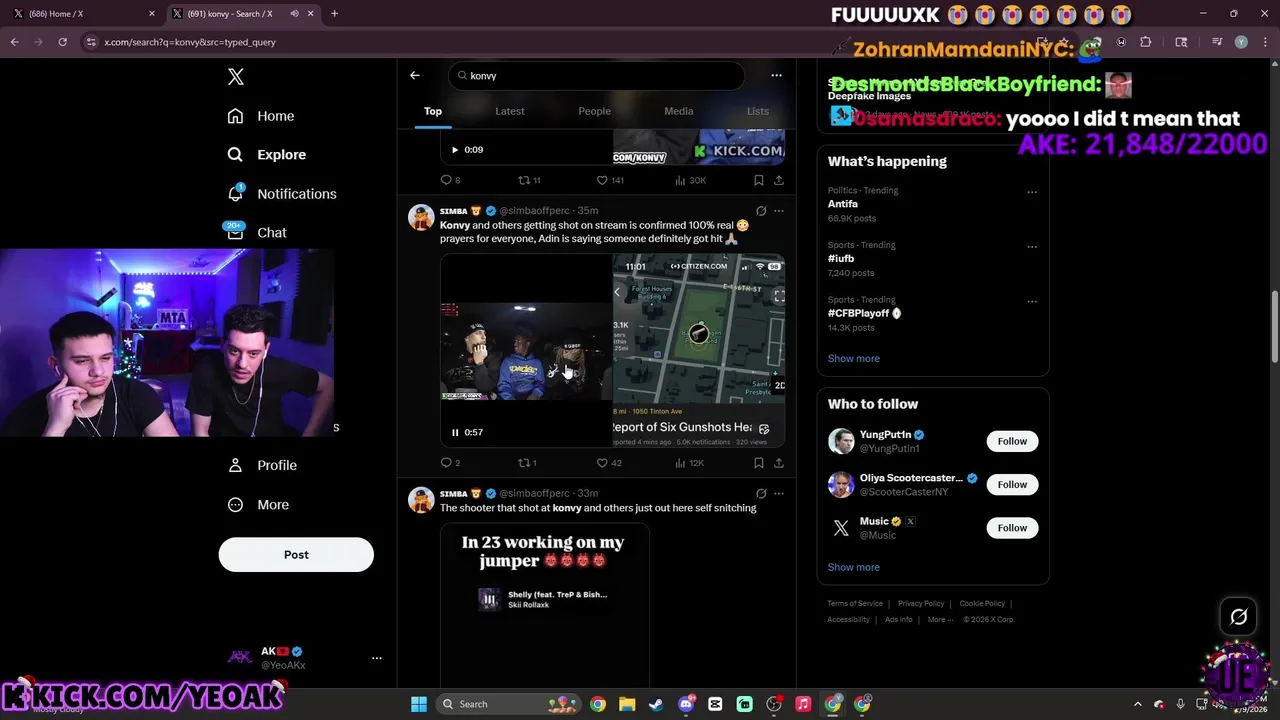The image size is (1280, 720).
Task: Open account options next to AK profile
Action: (x=377, y=658)
